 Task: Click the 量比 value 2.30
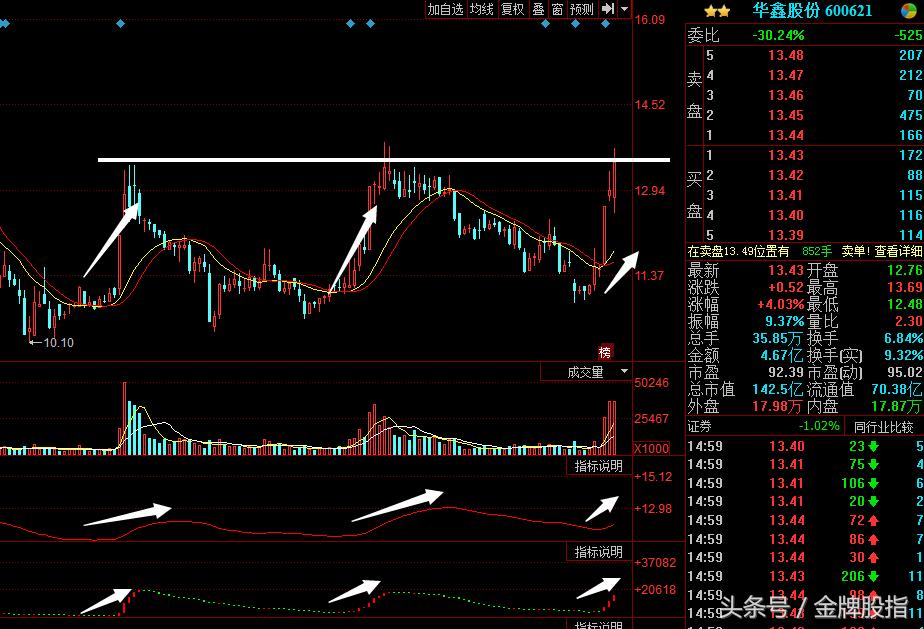(909, 321)
